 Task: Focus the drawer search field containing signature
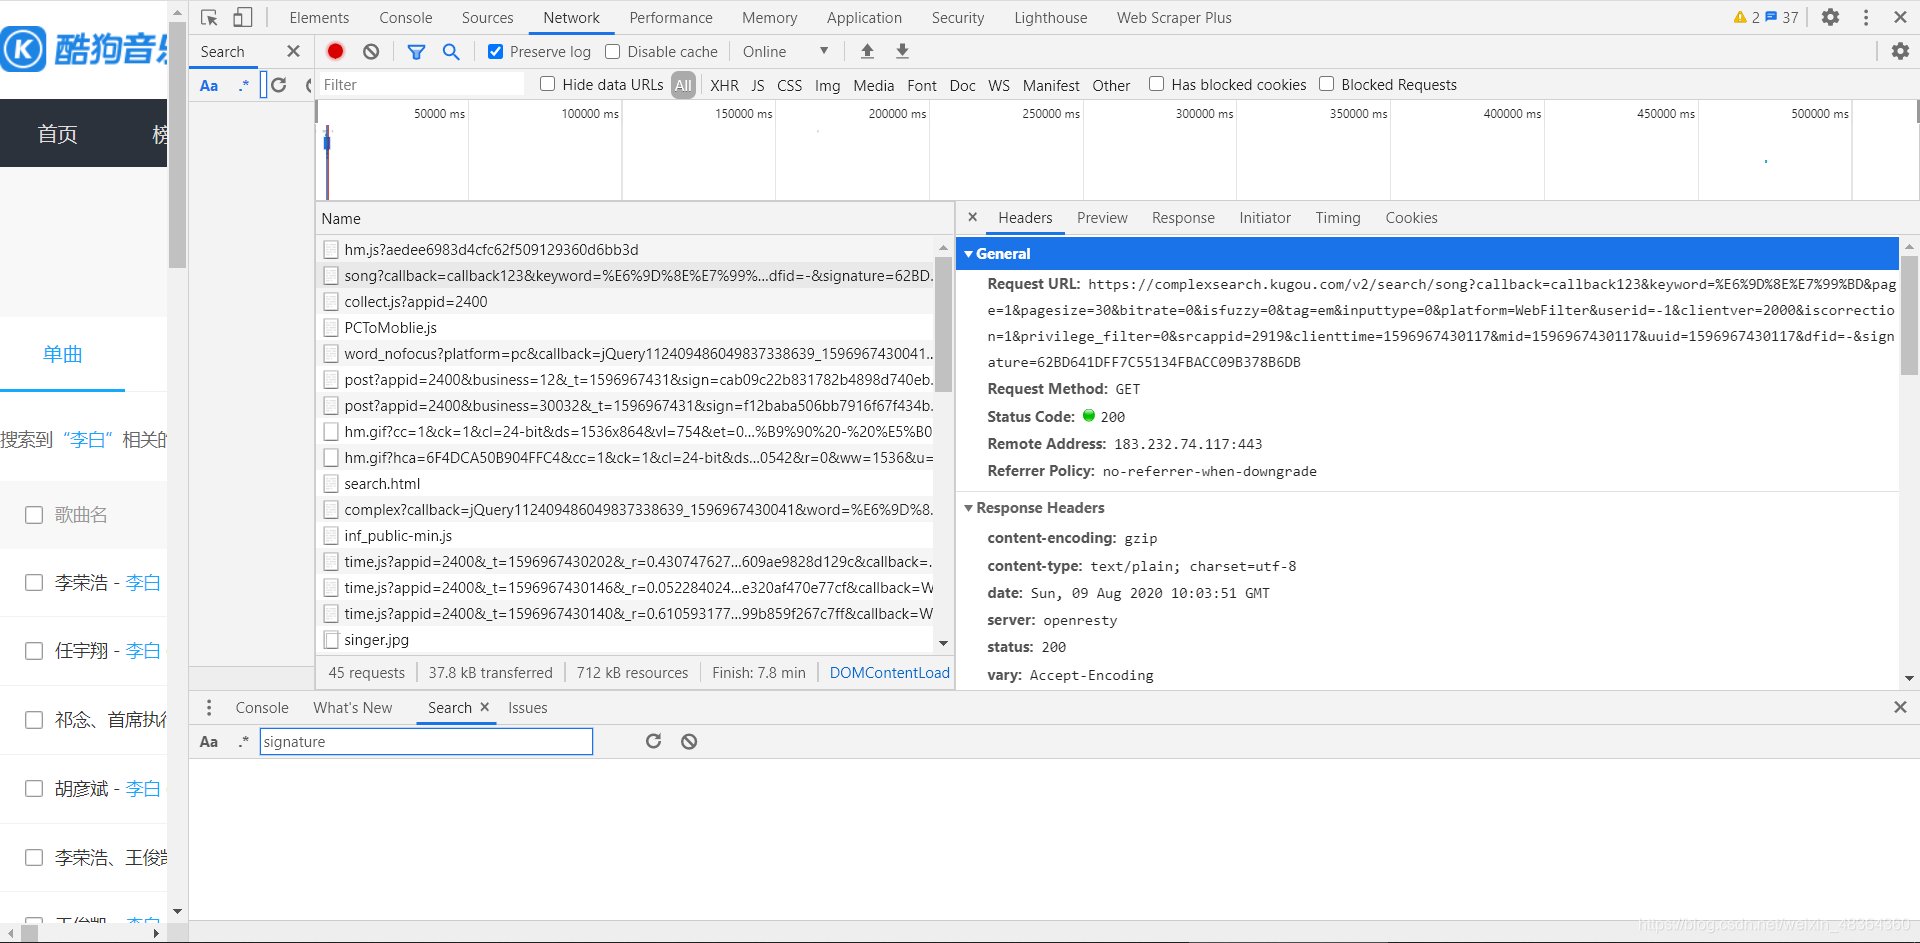tap(426, 741)
